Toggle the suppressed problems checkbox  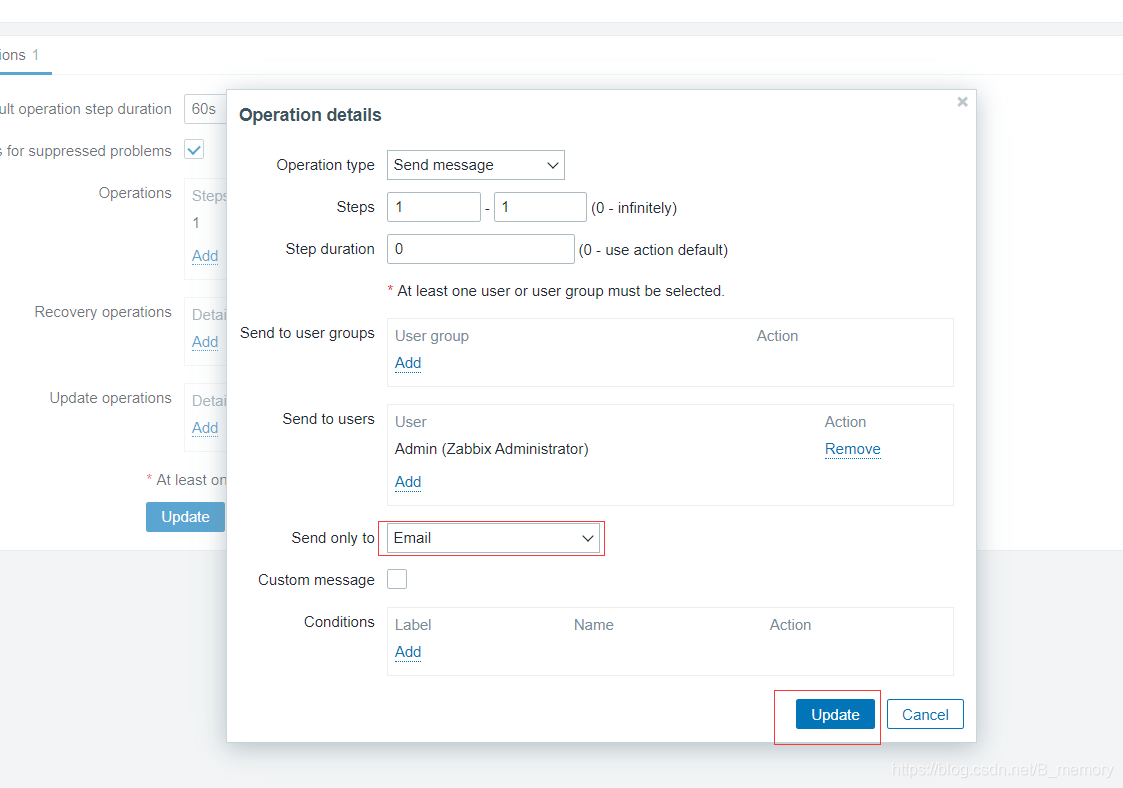point(194,150)
